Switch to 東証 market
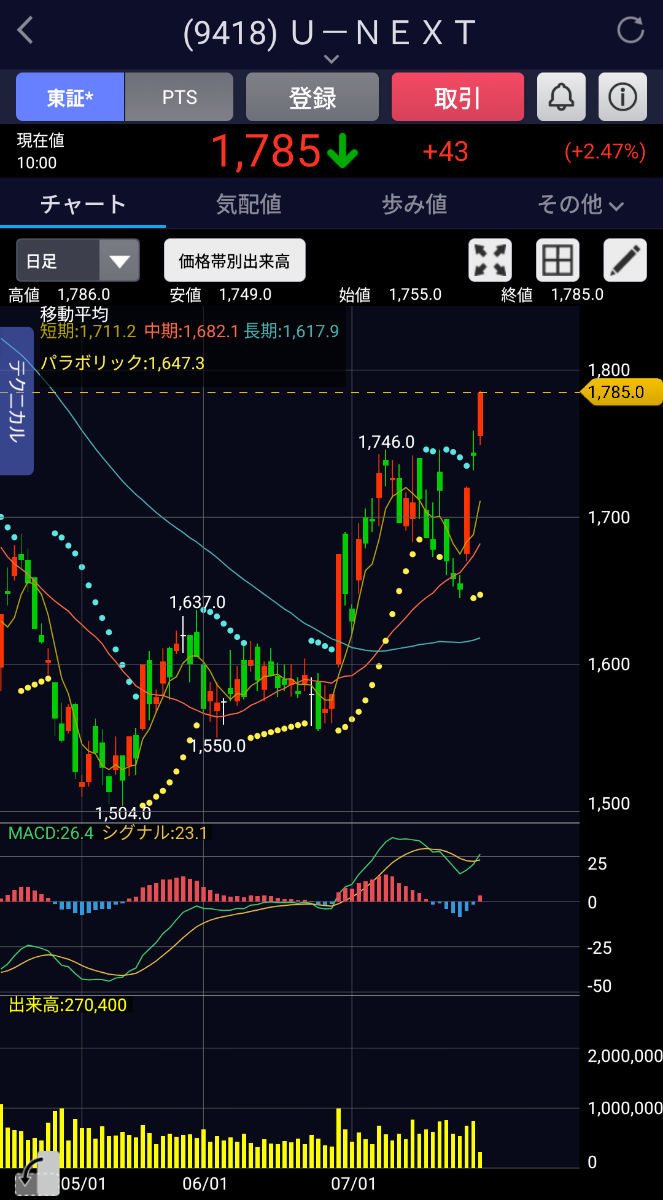Viewport: 663px width, 1200px height. pyautogui.click(x=70, y=97)
